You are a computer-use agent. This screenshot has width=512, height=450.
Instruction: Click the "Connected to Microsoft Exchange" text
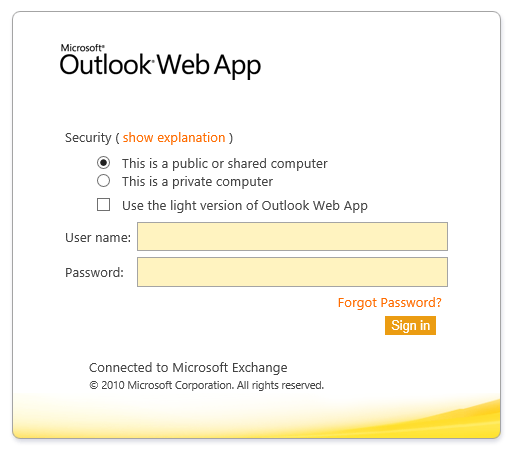coord(188,368)
